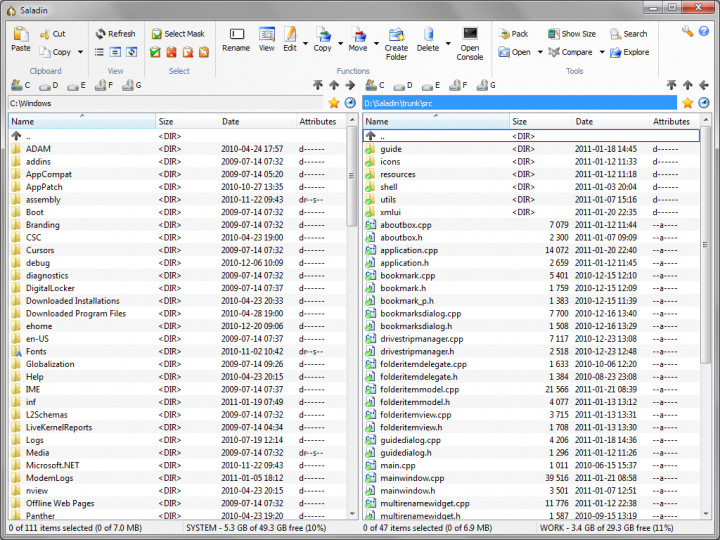
Task: Expand the Compare dropdown arrow
Action: point(602,52)
